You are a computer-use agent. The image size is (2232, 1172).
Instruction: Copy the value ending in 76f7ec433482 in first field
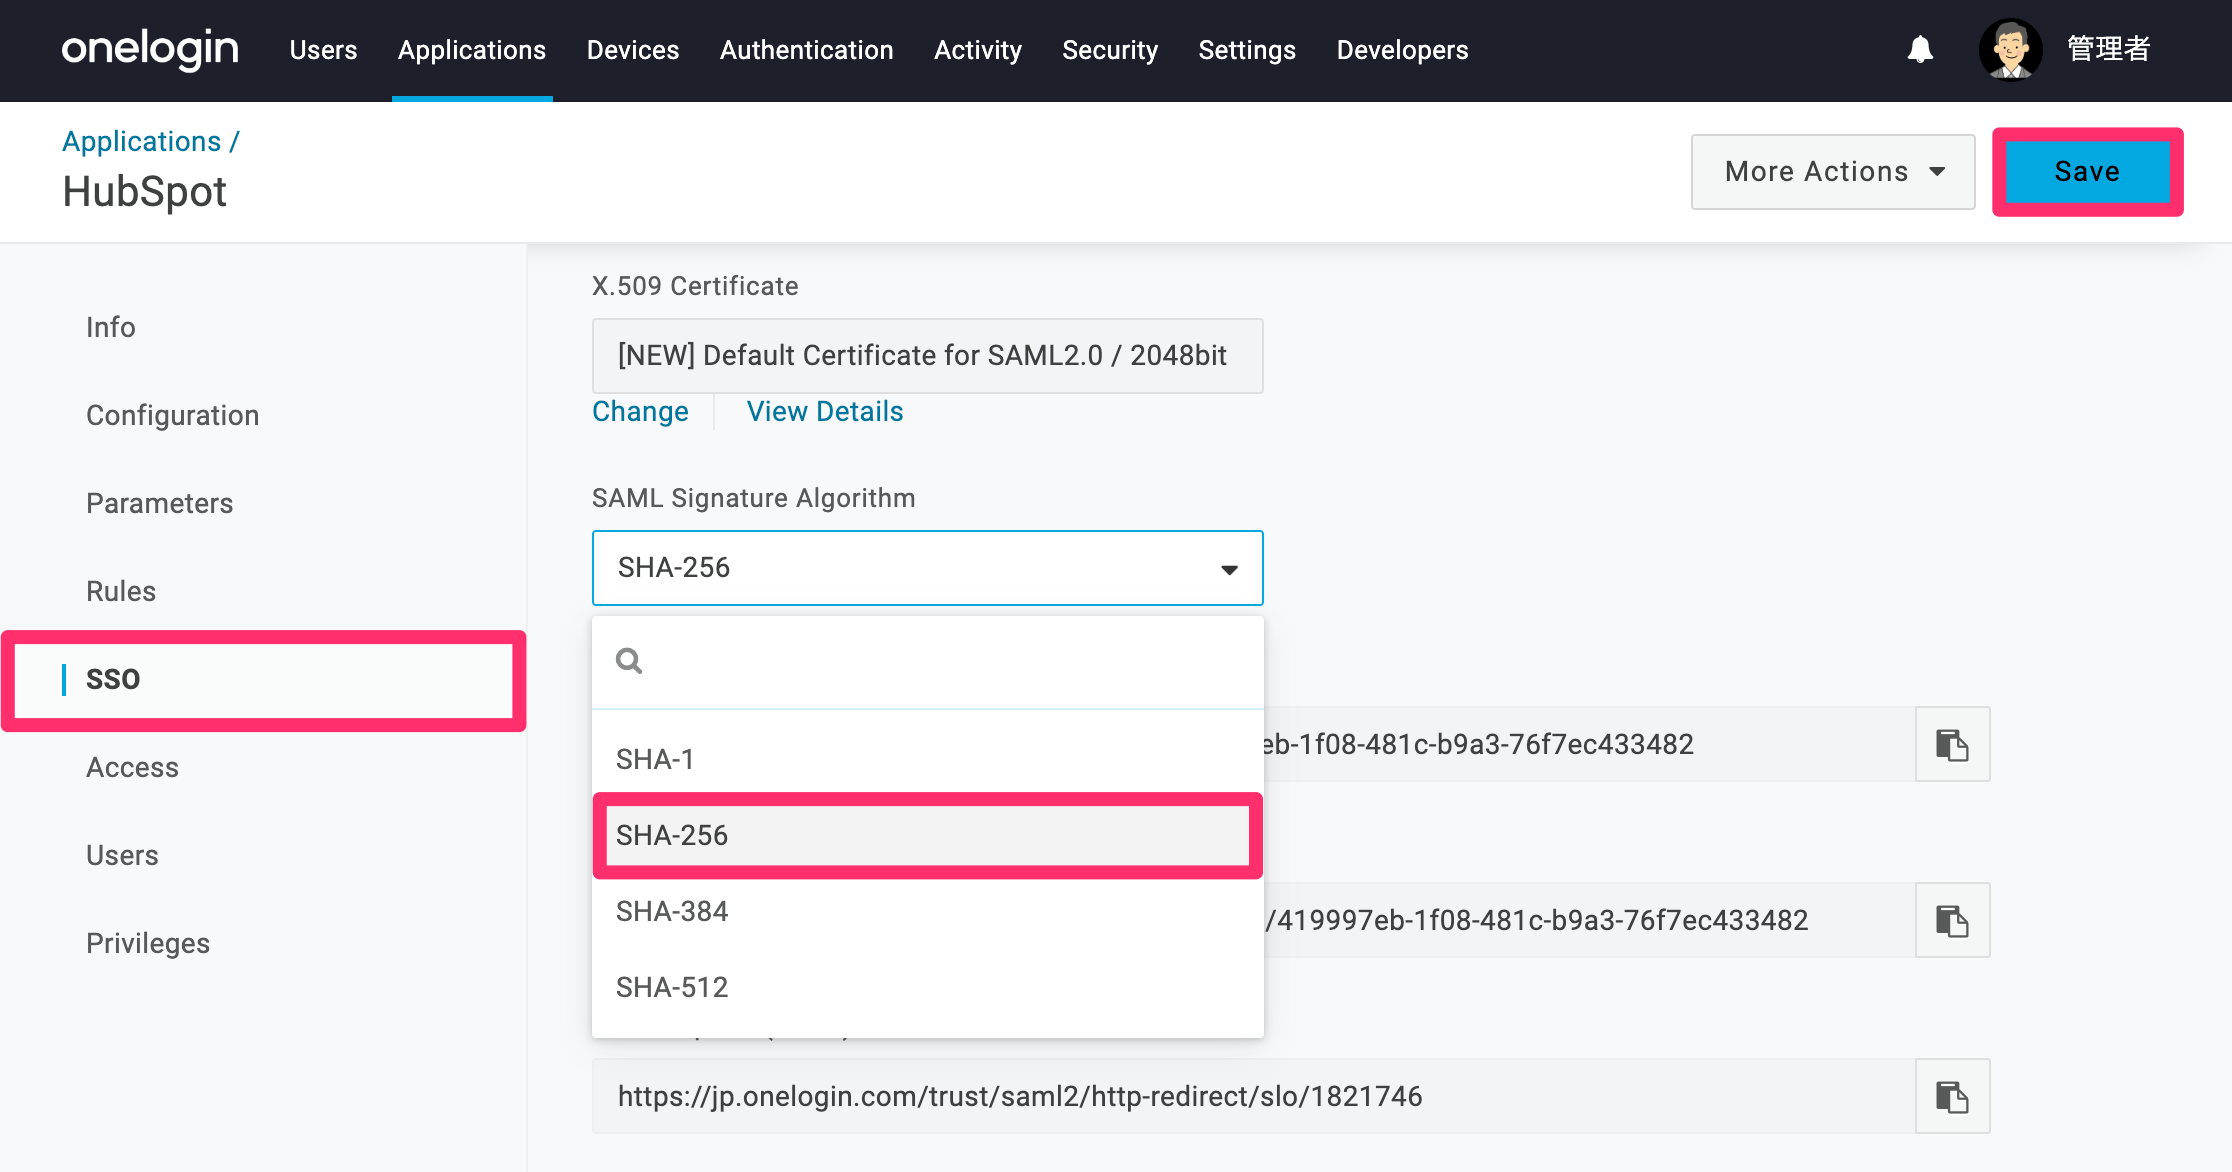click(x=1952, y=744)
